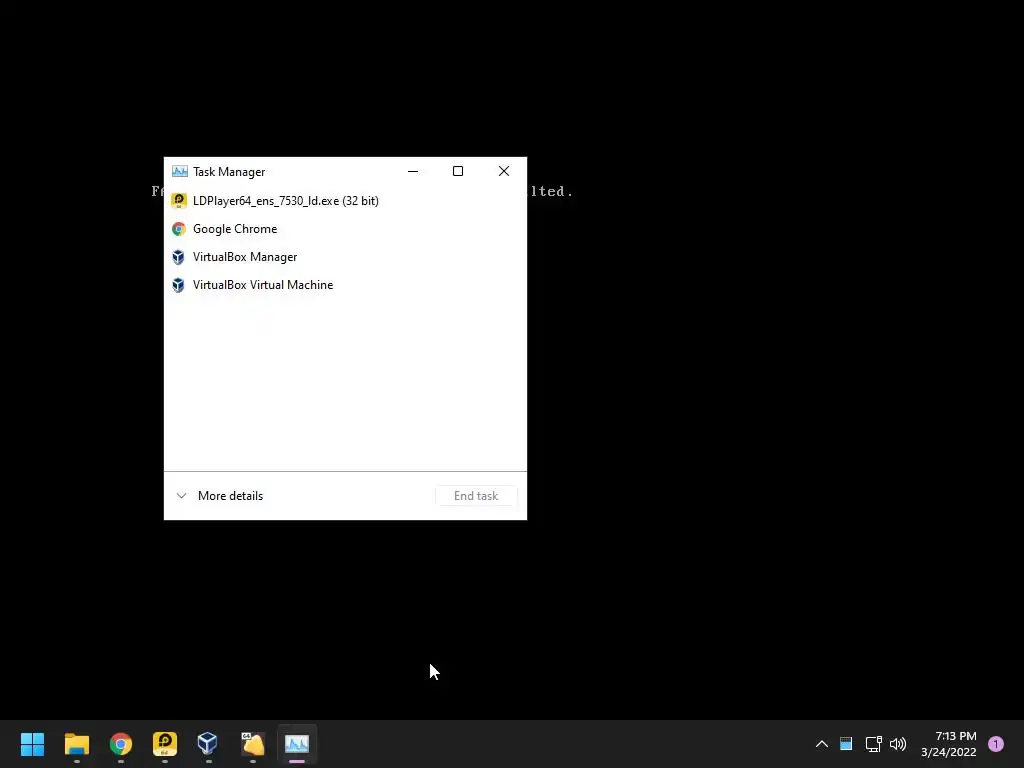
Task: Open volume control in the tray
Action: 898,744
